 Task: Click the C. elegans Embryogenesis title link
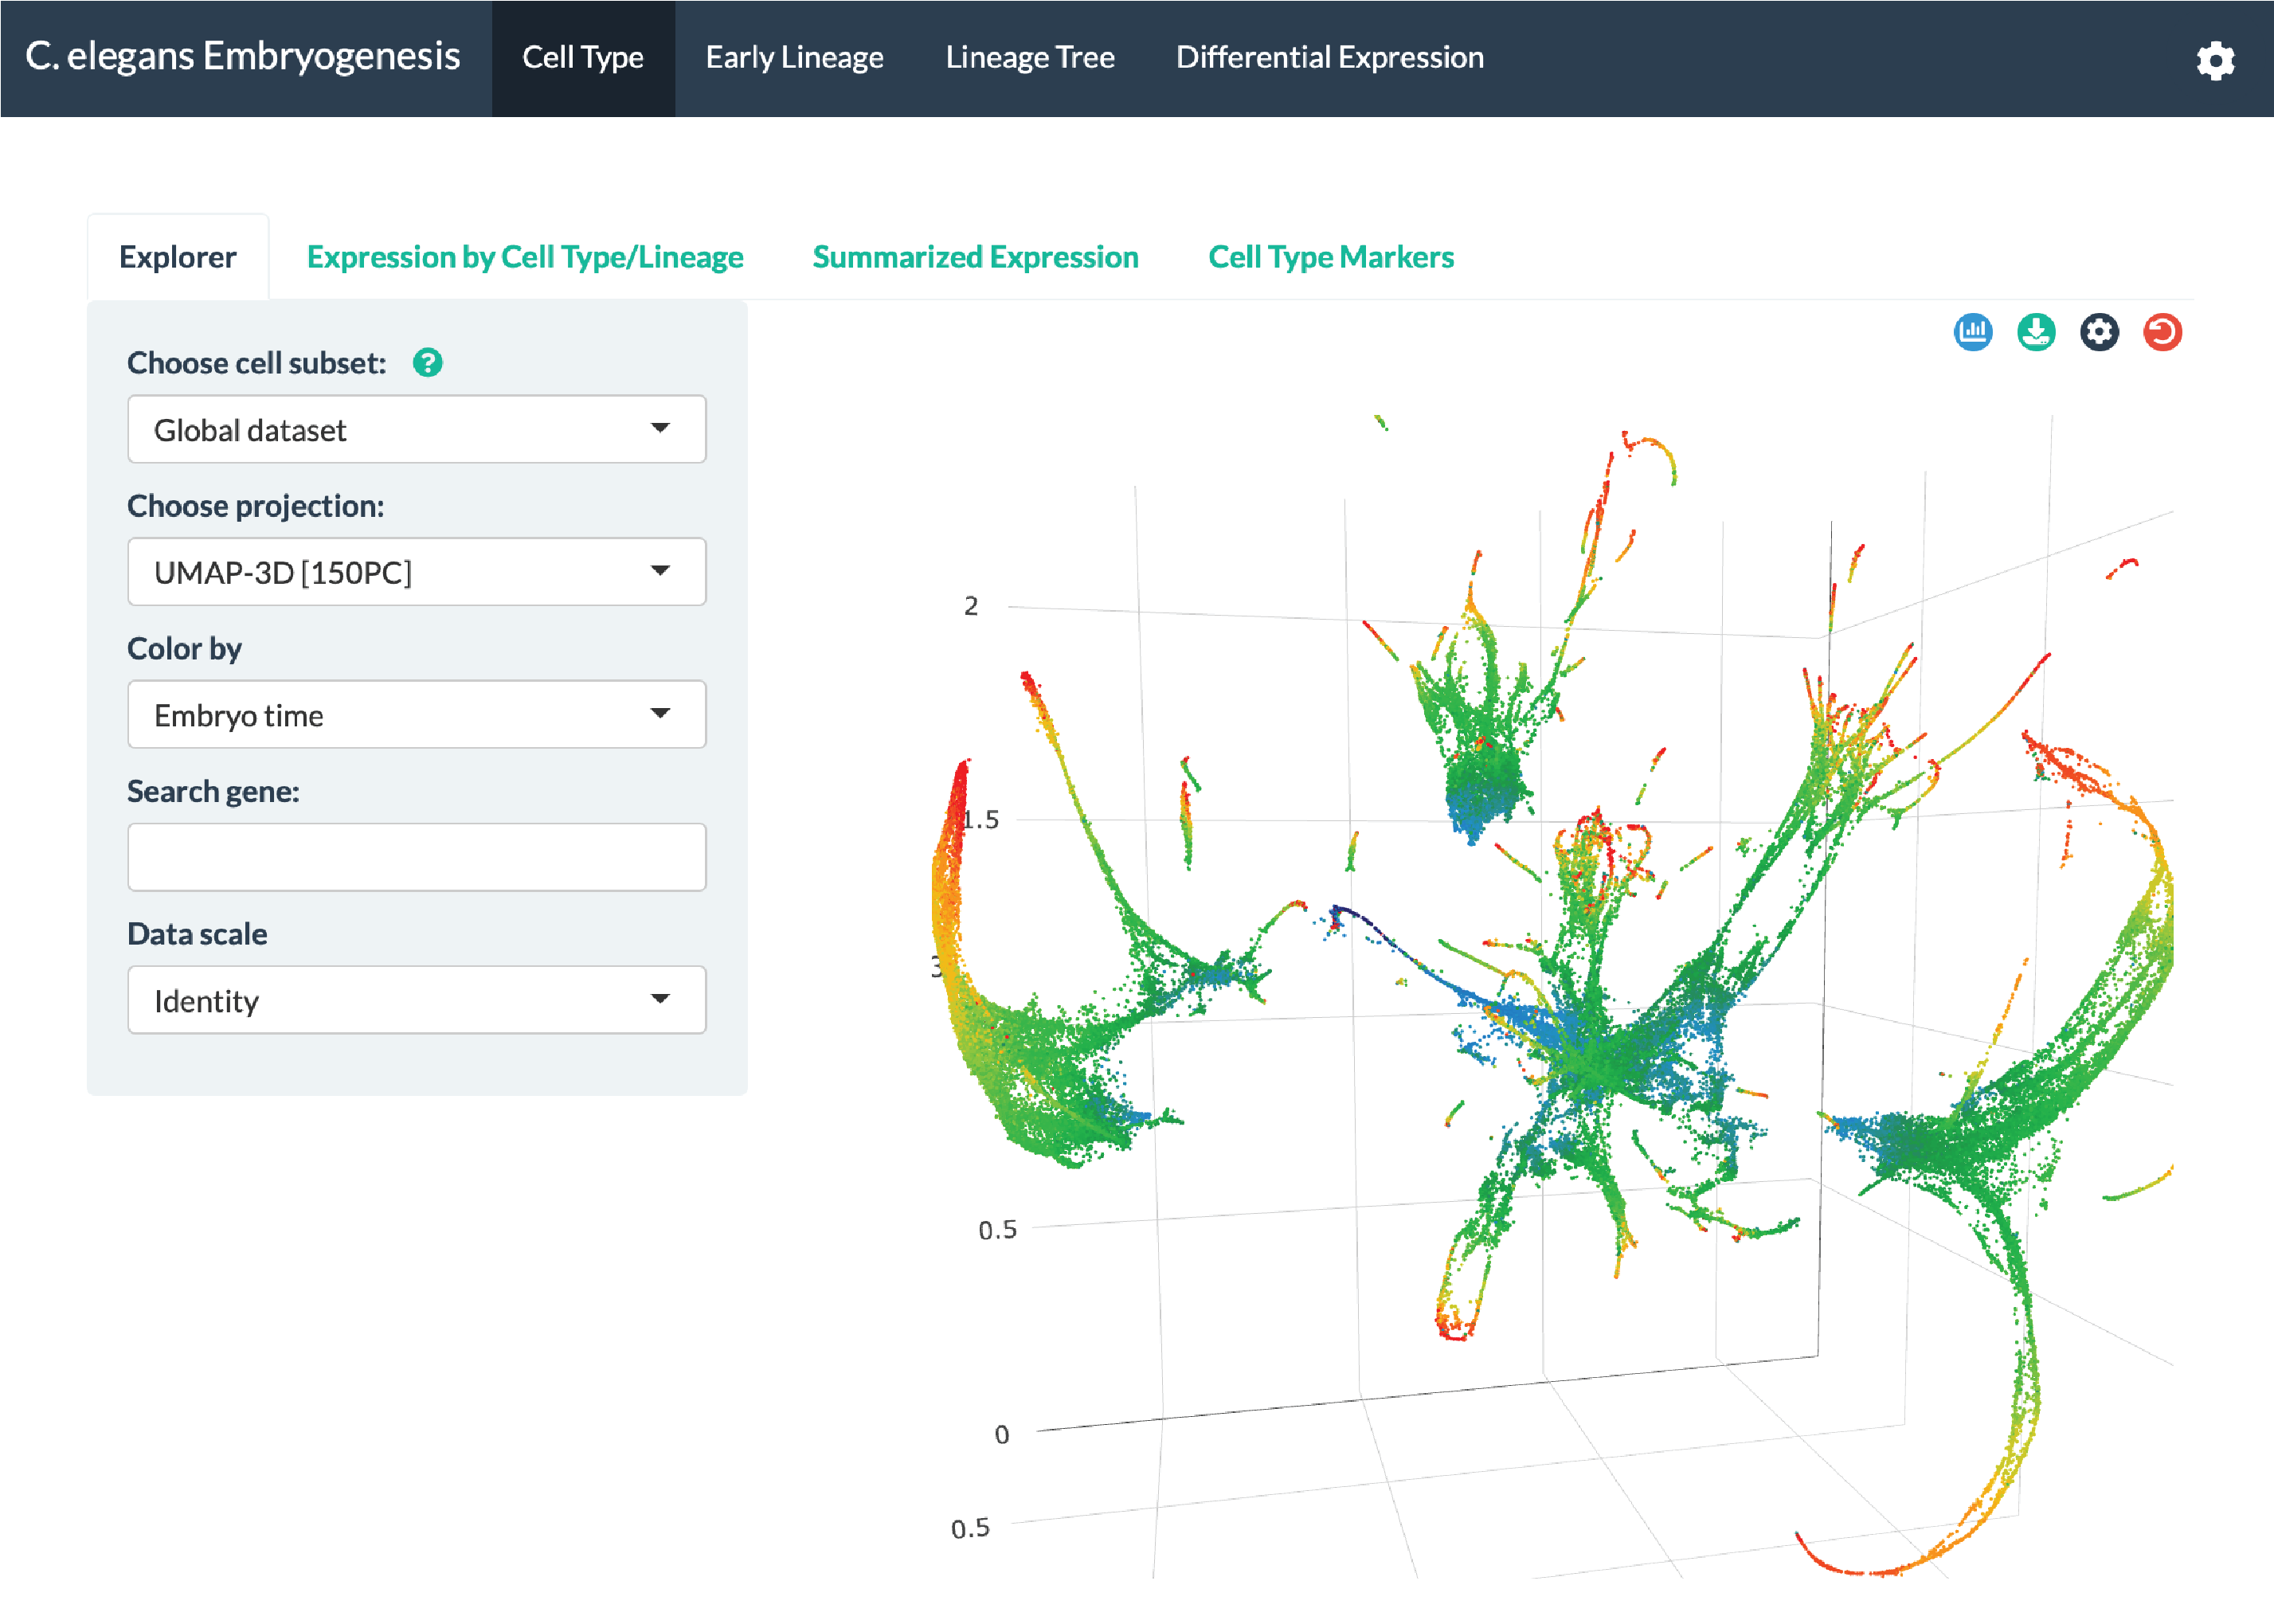click(x=243, y=56)
